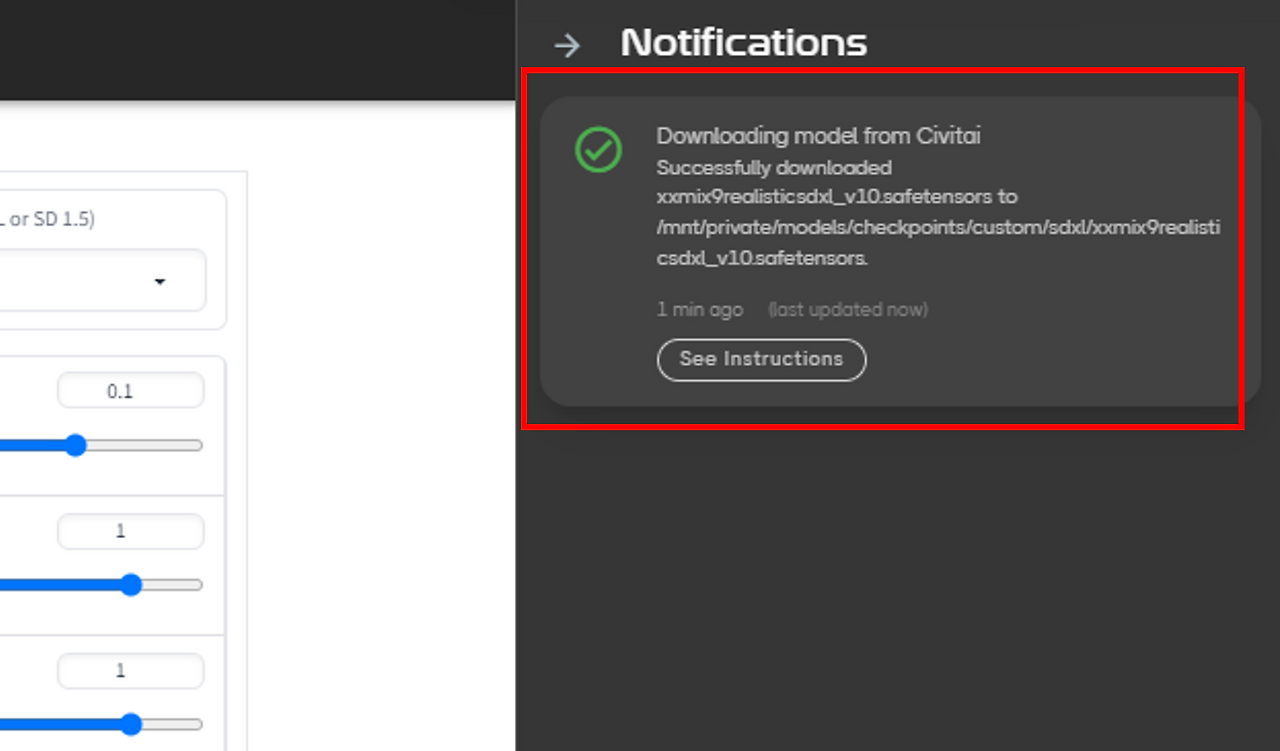Focus the value field showing 0.1
Screen dimensions: 1280x751
point(131,391)
